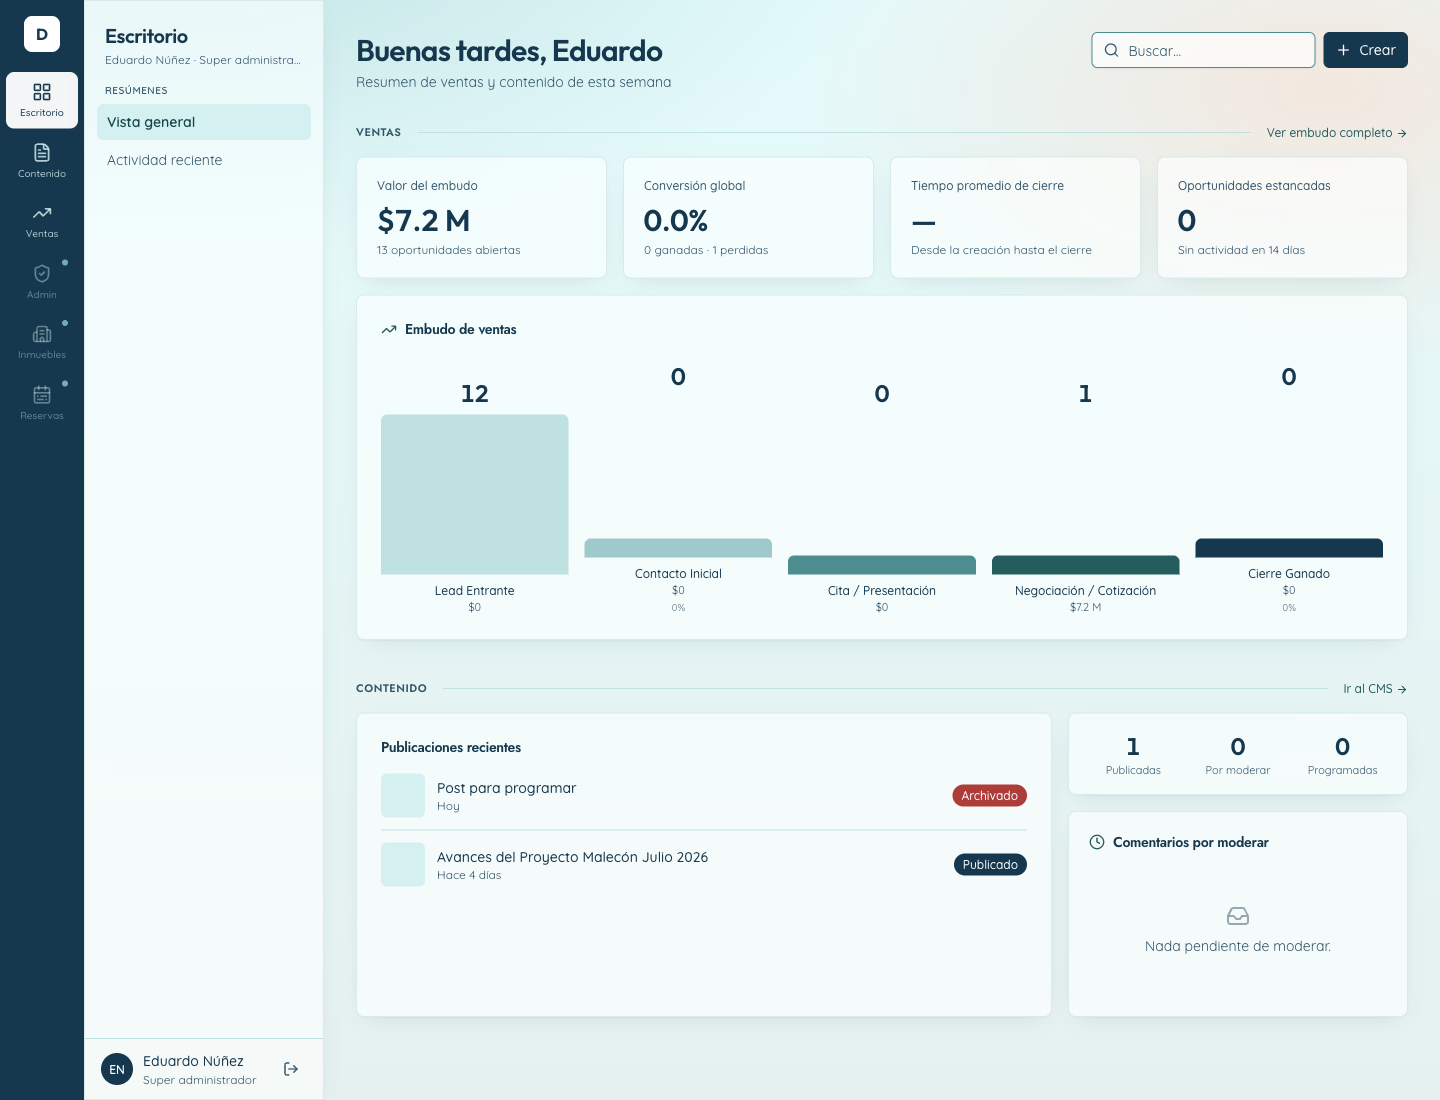Screen dimensions: 1440x1100
Task: Click the trend icon beside Embudo de ventas
Action: click(389, 329)
